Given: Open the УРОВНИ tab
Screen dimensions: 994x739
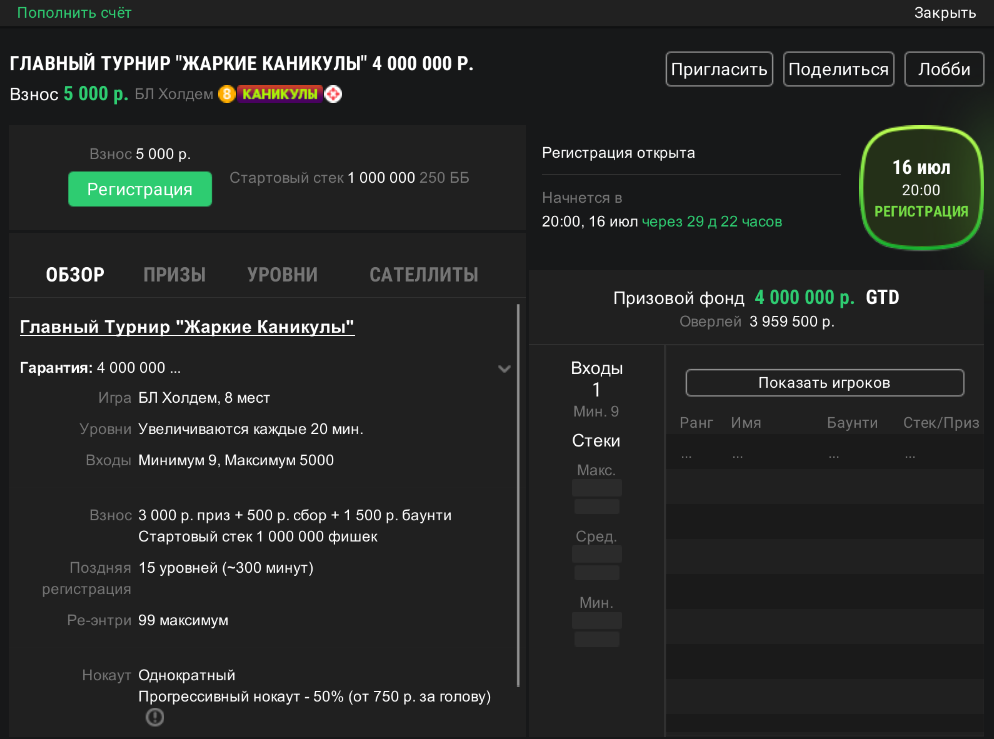Looking at the screenshot, I should coord(282,275).
